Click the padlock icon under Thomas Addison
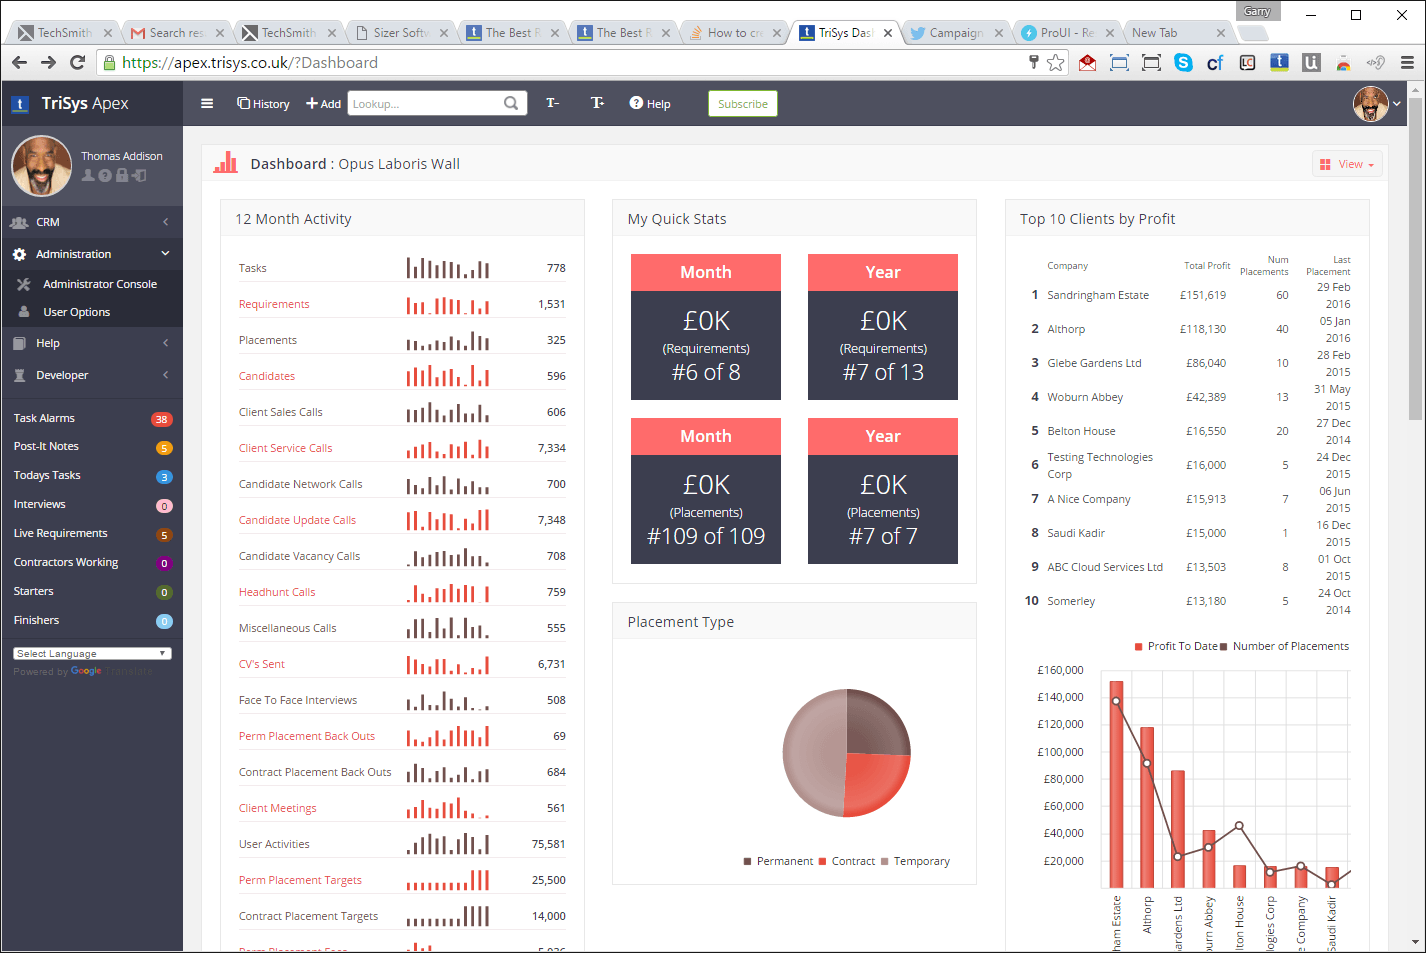This screenshot has height=953, width=1426. tap(122, 175)
